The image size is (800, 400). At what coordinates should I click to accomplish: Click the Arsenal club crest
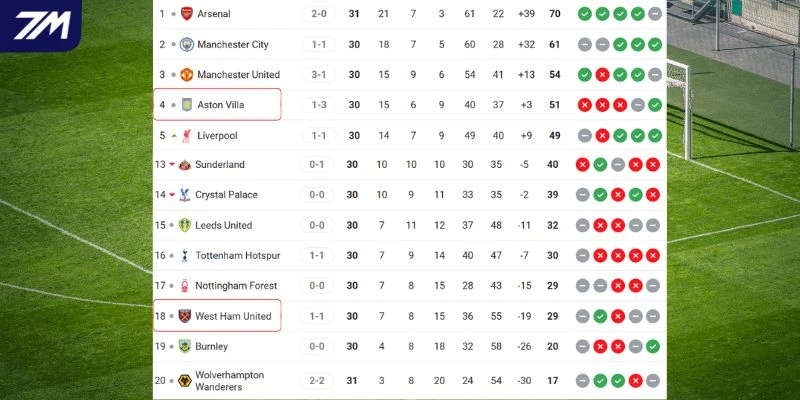(185, 14)
